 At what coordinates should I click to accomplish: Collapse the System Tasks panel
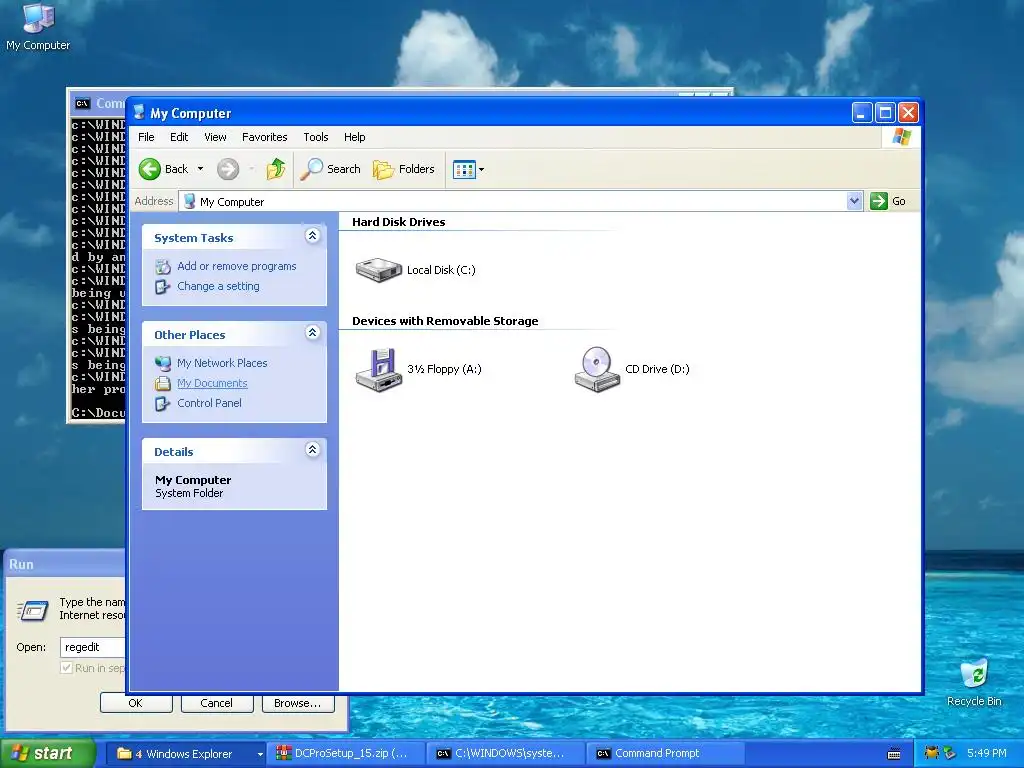(x=312, y=236)
